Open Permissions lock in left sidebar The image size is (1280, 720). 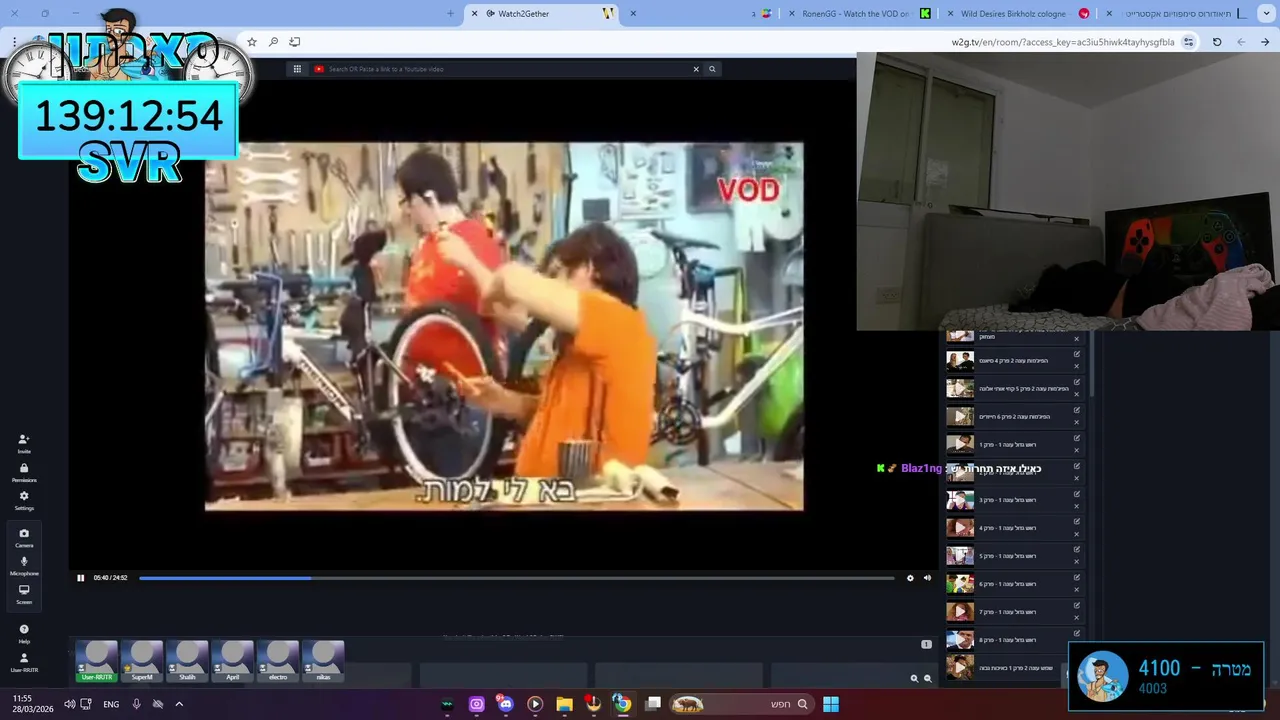tap(24, 472)
